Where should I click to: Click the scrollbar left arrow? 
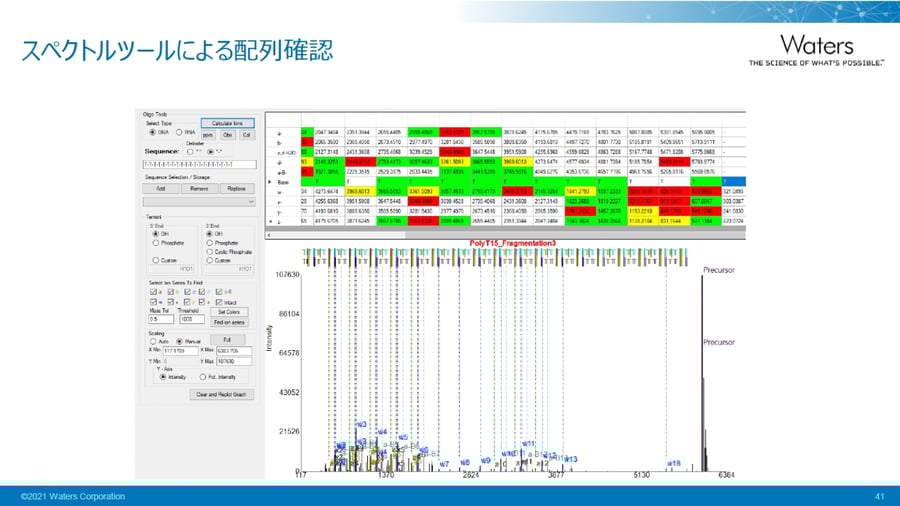click(270, 235)
